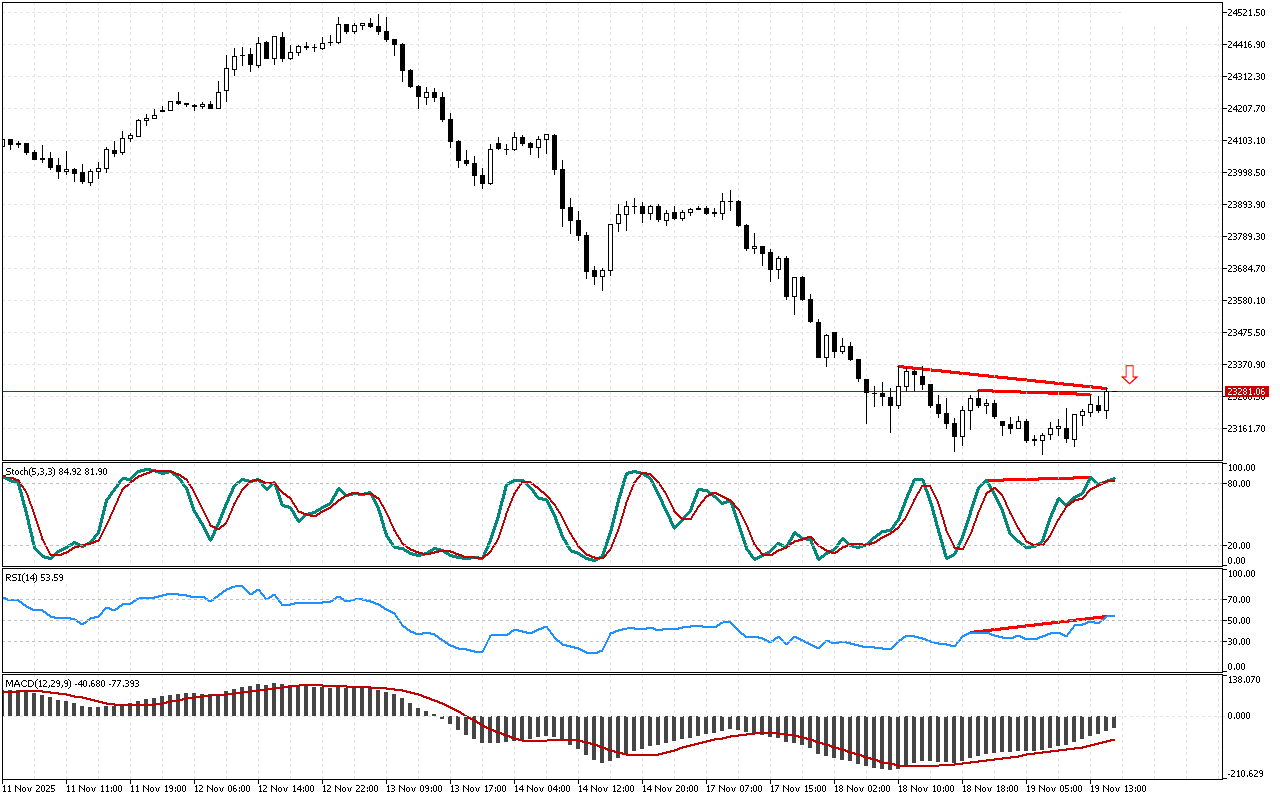
Task: Click the last candlestick on the price chart
Action: point(1107,401)
